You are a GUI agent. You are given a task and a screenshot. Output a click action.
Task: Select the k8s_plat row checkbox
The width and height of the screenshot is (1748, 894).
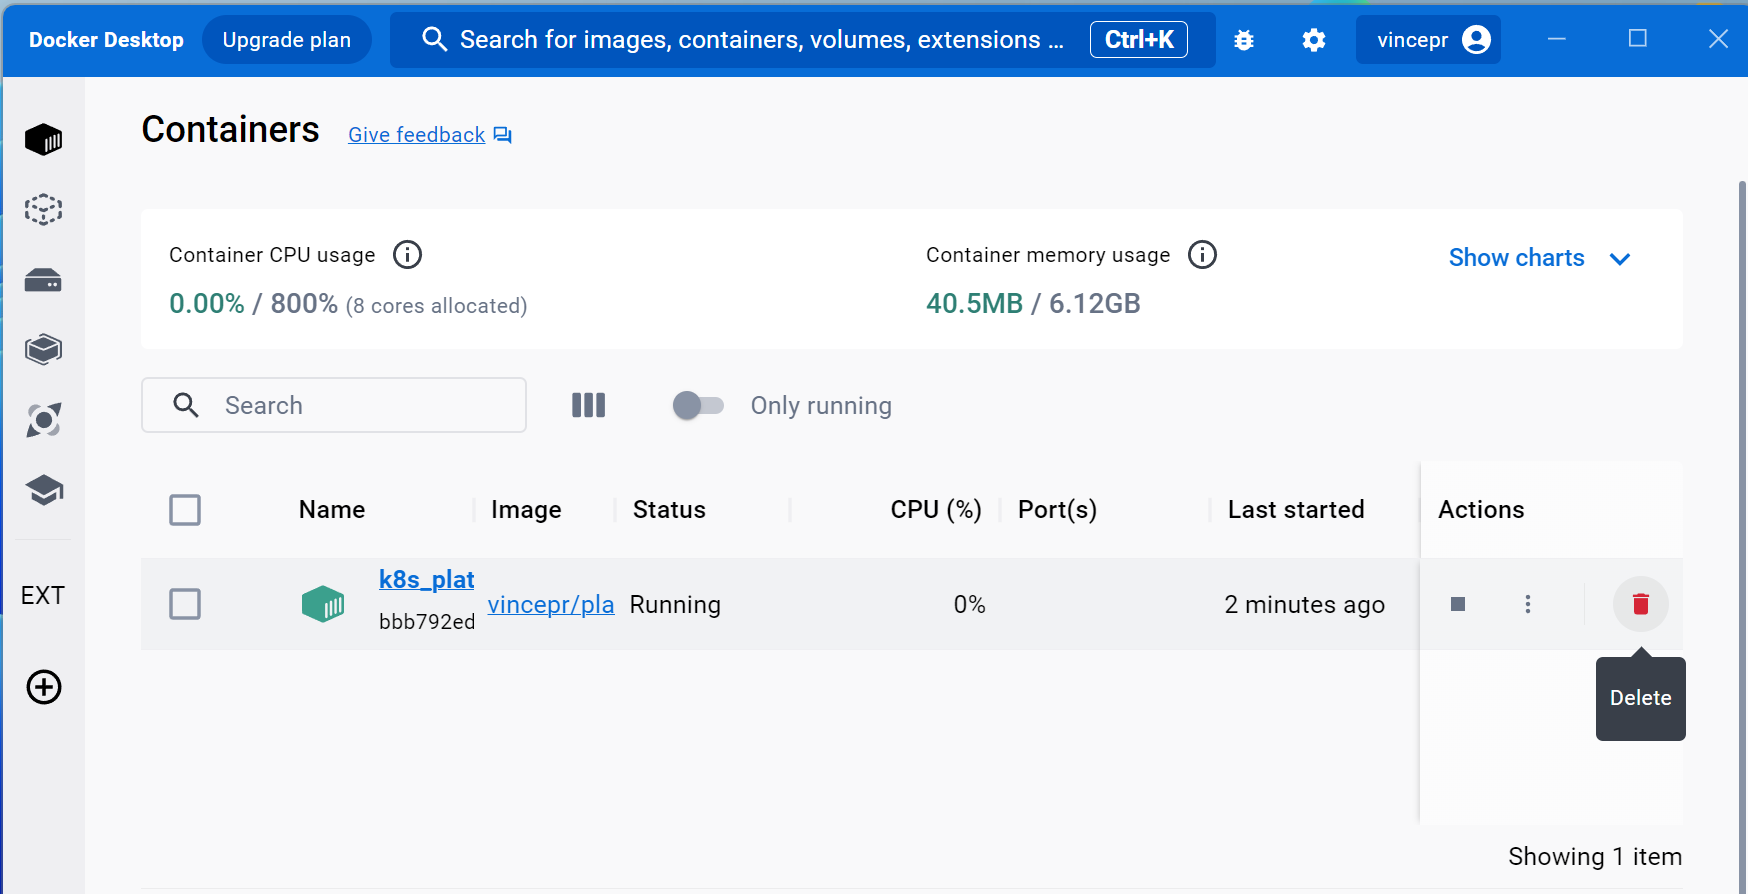(185, 604)
